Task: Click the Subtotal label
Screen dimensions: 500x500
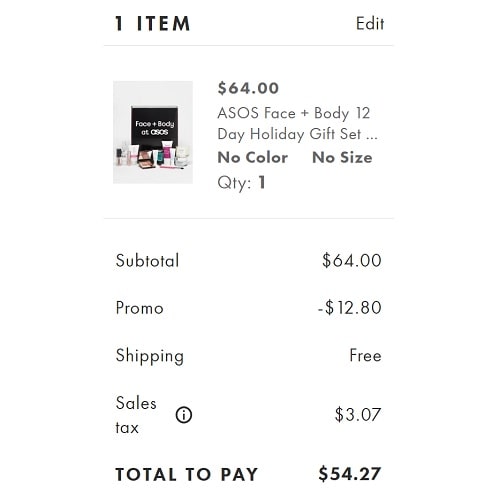Action: click(x=147, y=260)
